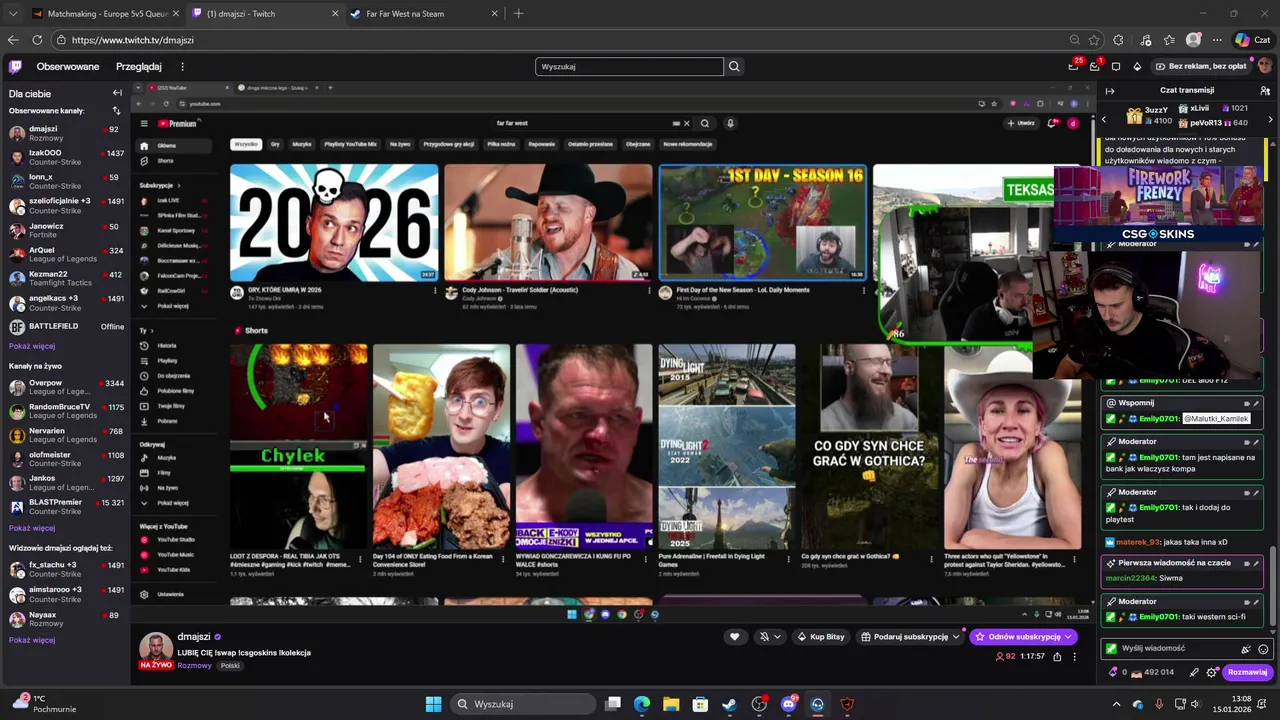Click the chat identity badge in message box
Viewport: 1280px width, 720px height.
(1111, 648)
